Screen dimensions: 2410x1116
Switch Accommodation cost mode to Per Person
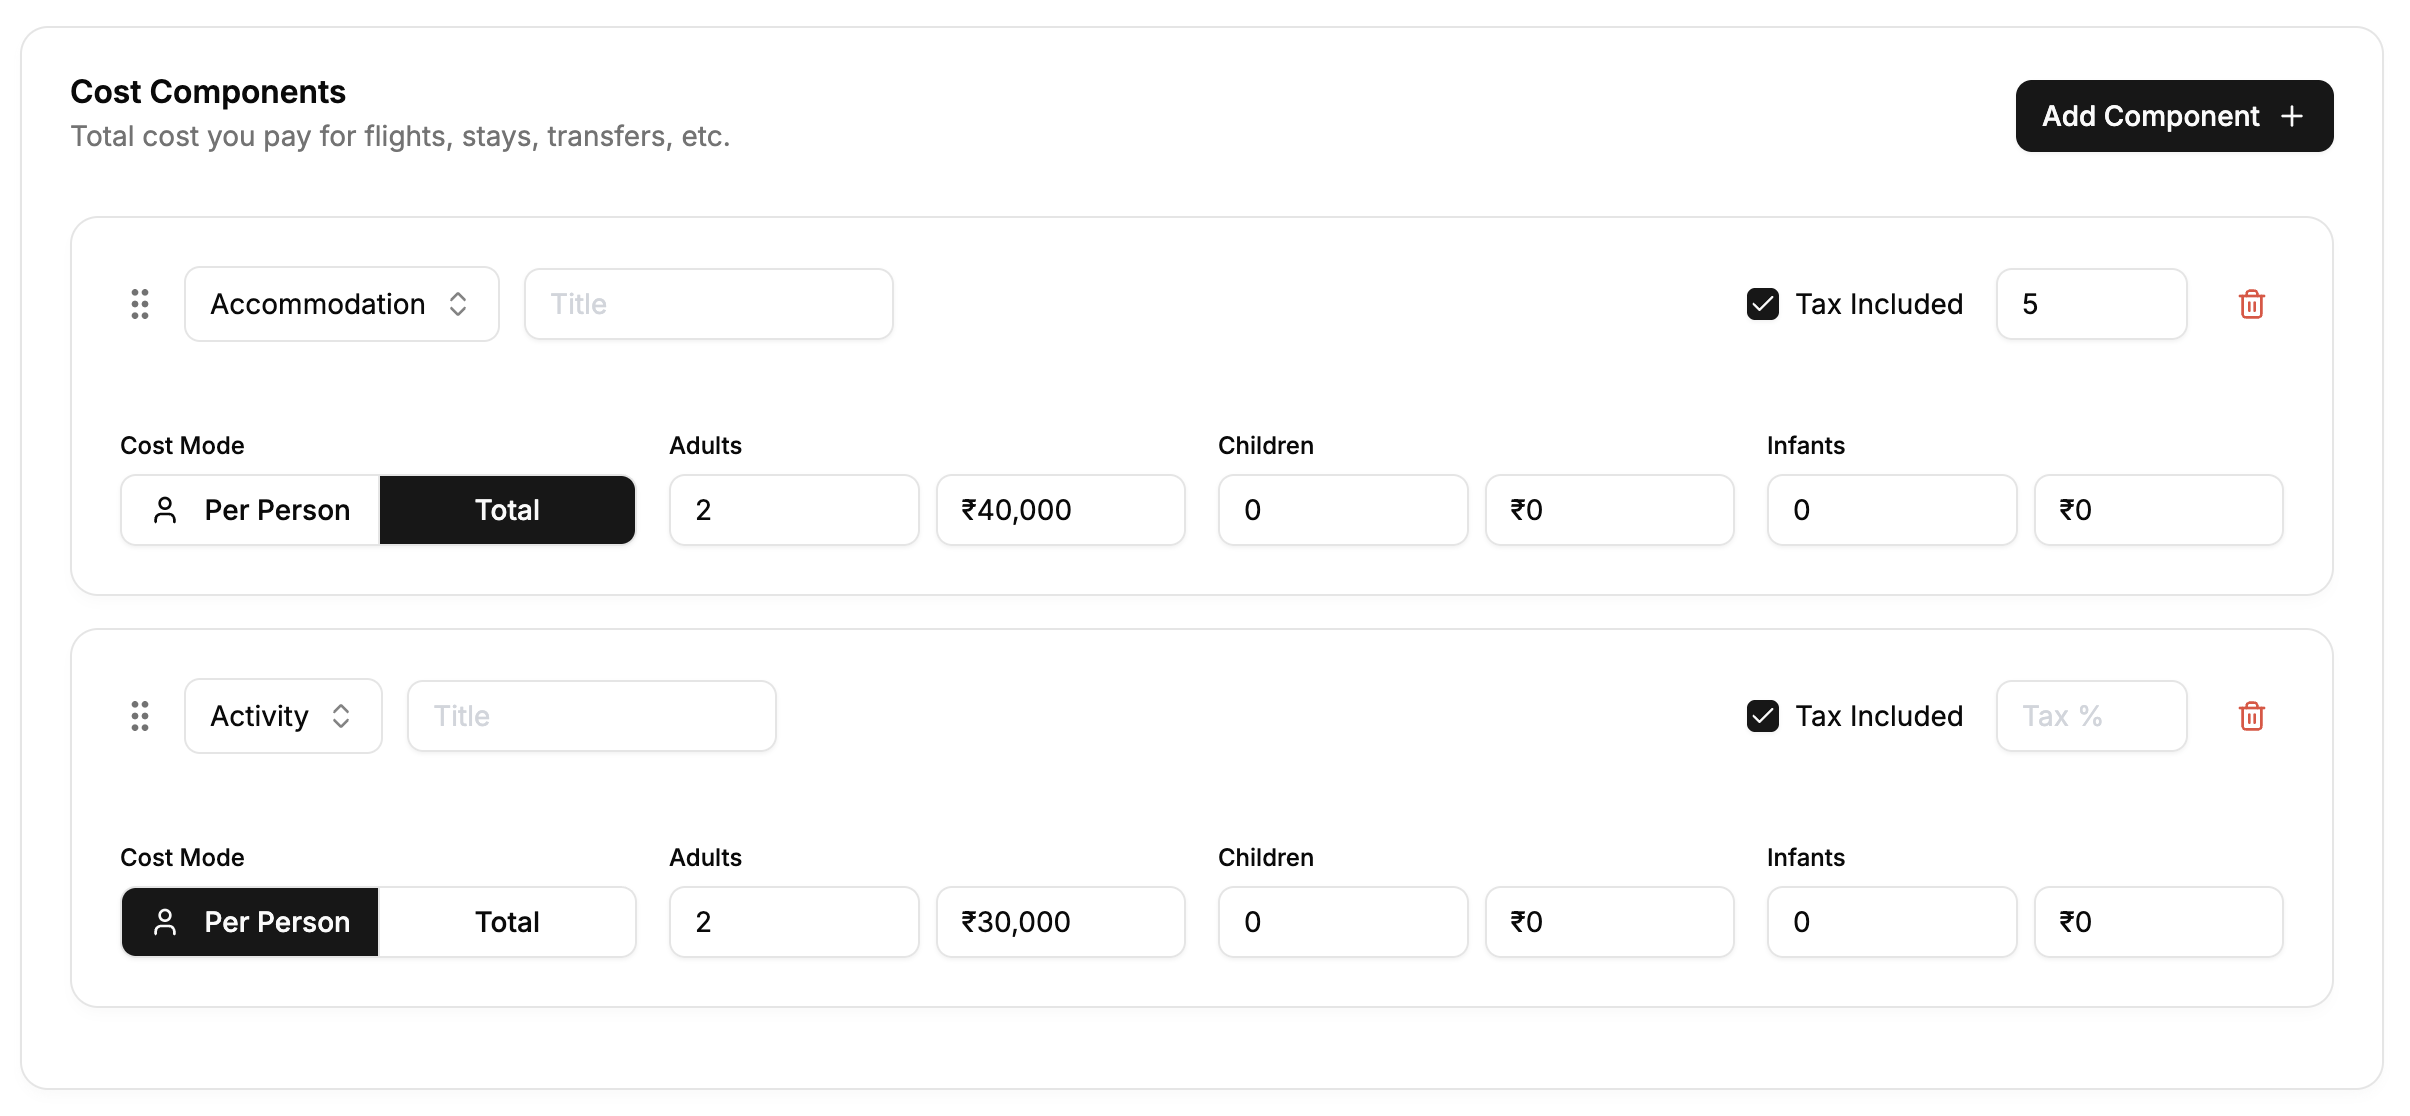pyautogui.click(x=251, y=510)
